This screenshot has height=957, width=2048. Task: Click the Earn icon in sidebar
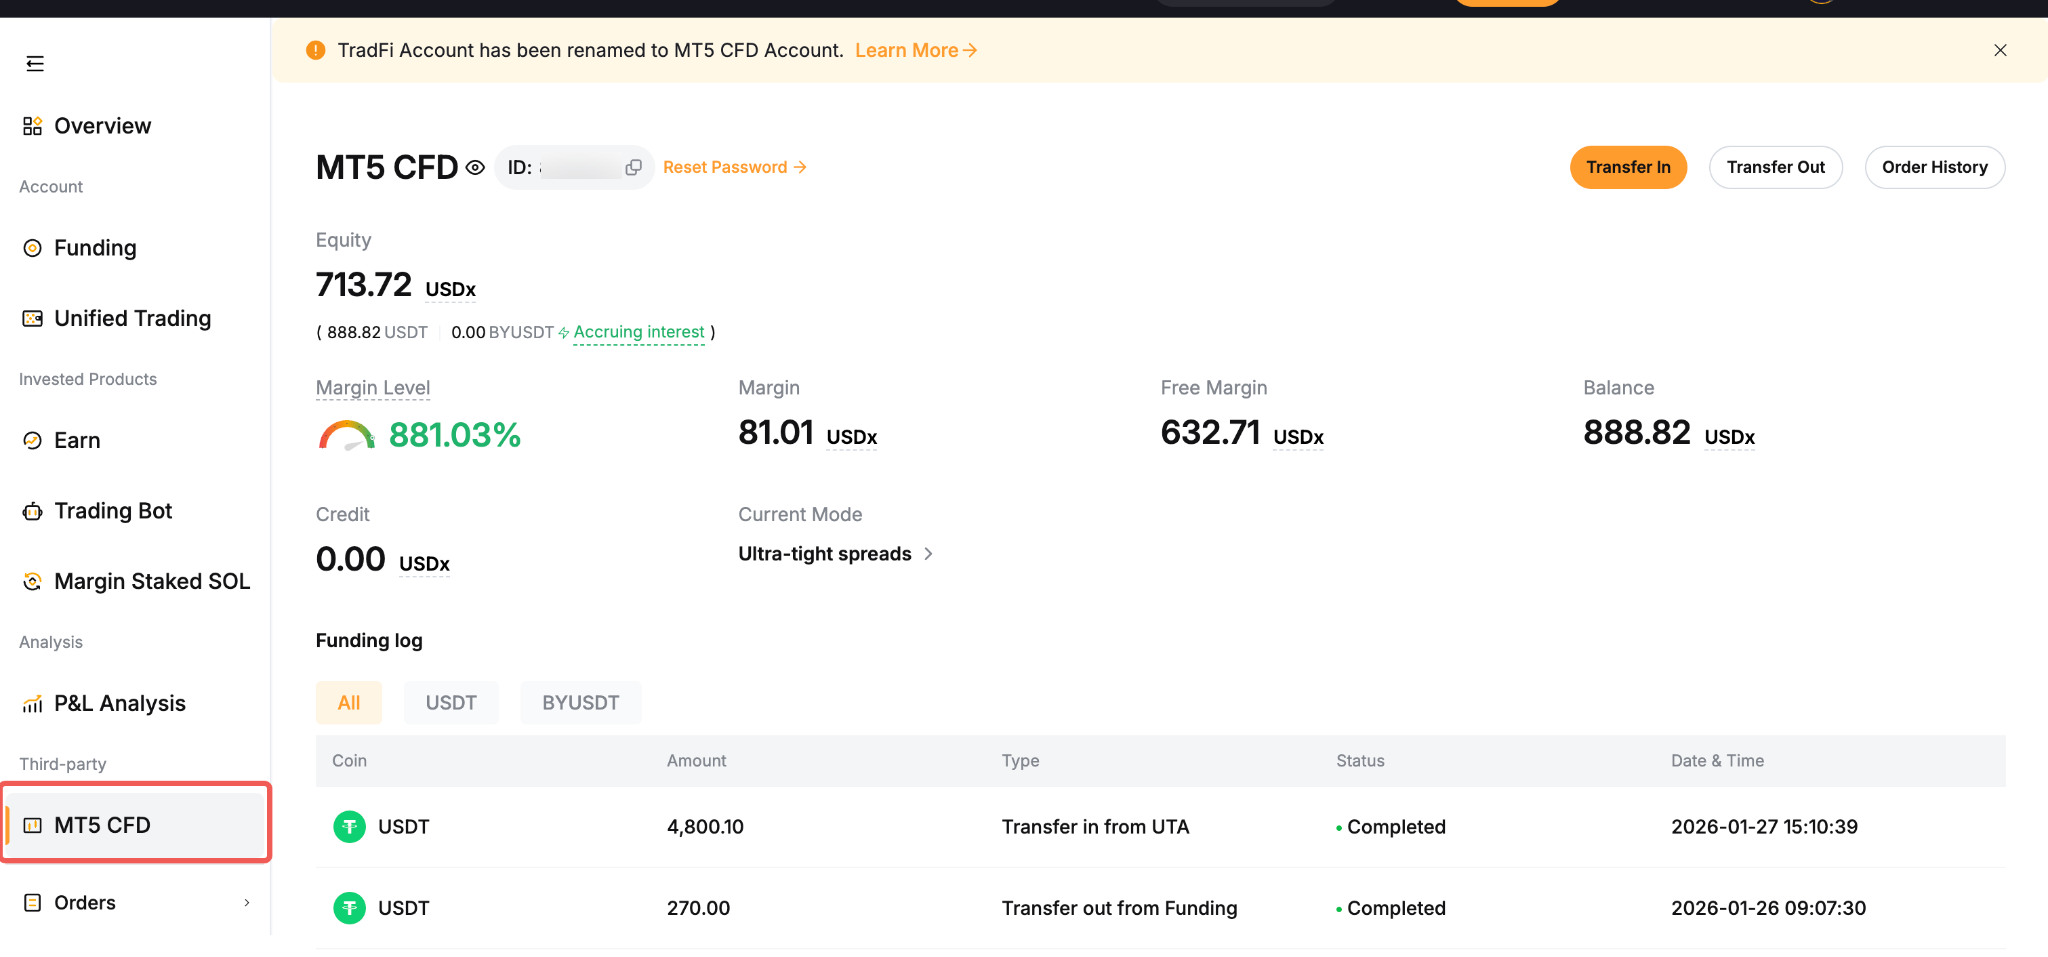[x=33, y=441]
